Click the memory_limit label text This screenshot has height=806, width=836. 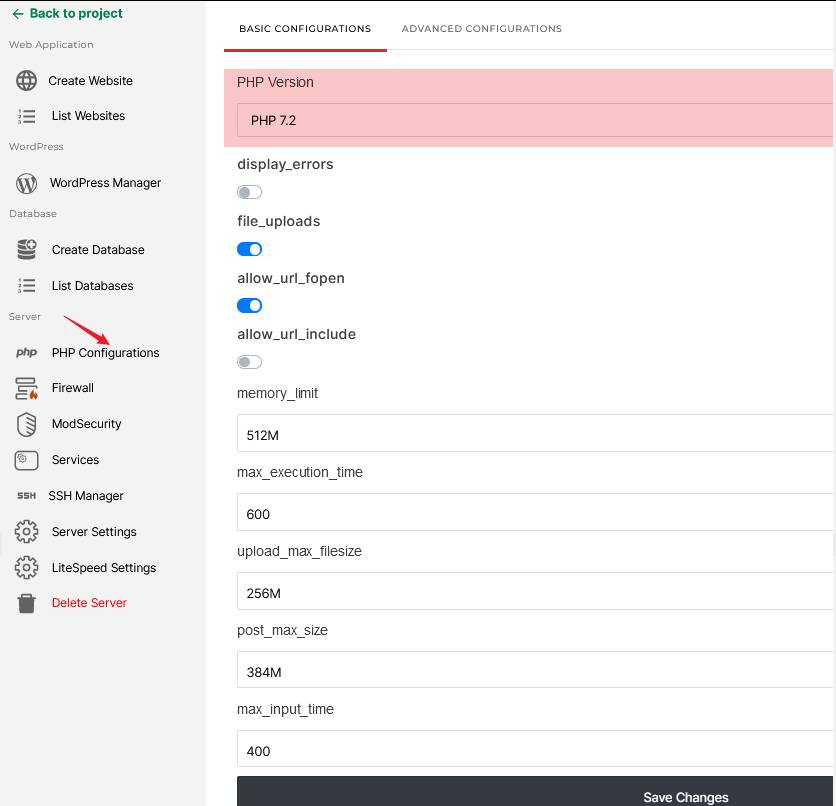coord(277,393)
